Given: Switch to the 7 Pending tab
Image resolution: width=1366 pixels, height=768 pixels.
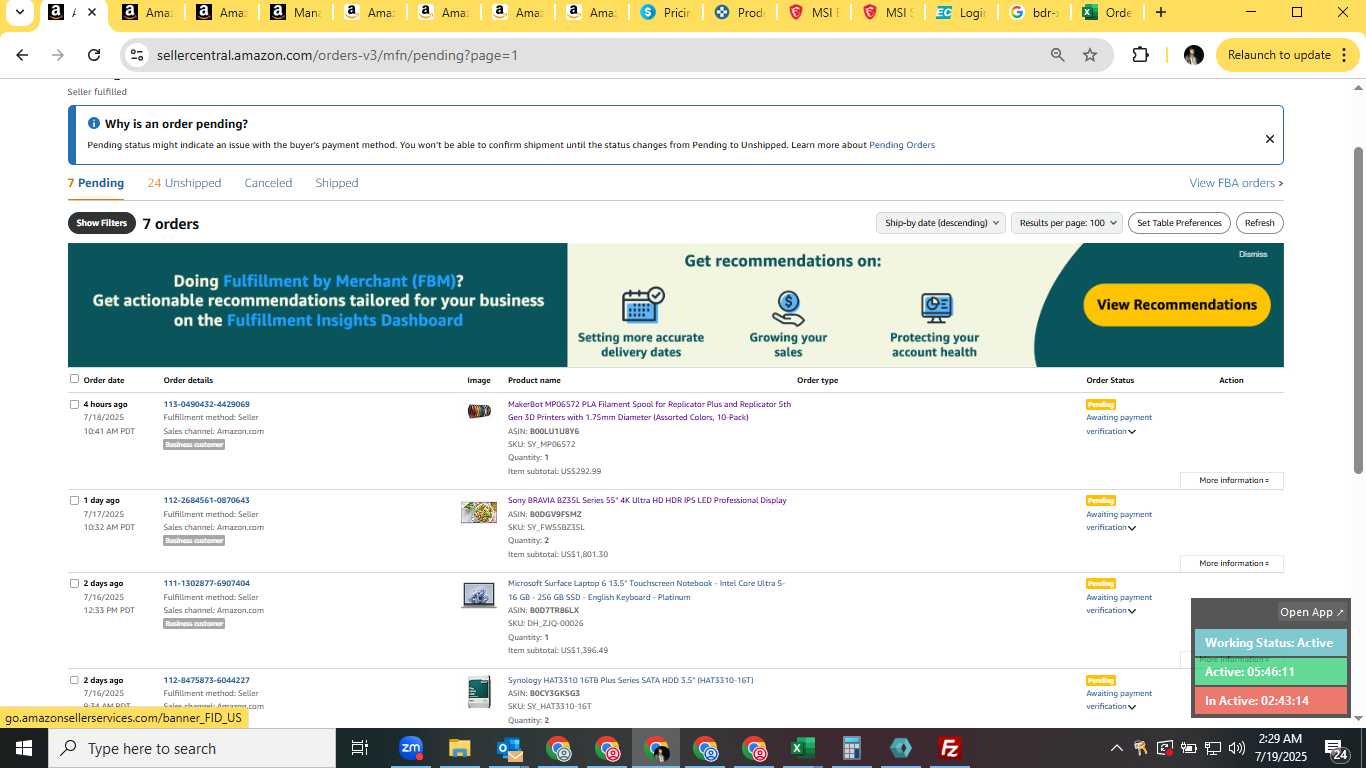Looking at the screenshot, I should point(96,183).
